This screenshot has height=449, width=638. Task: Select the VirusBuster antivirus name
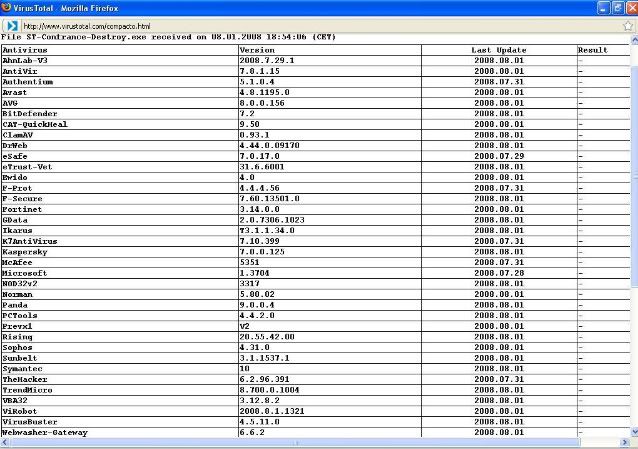click(x=30, y=422)
